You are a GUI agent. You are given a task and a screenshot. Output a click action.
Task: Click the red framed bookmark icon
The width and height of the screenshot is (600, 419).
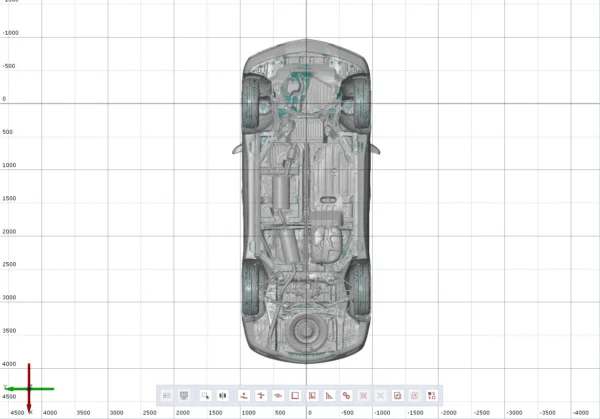pos(312,395)
